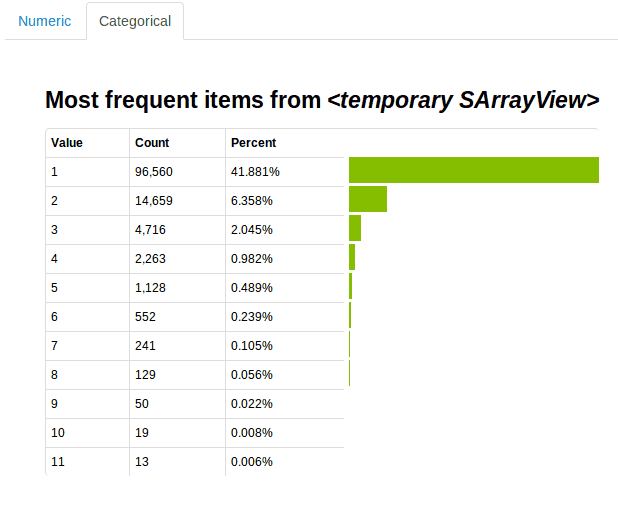Select the count cell 4,716
The height and width of the screenshot is (521, 618).
tap(151, 230)
